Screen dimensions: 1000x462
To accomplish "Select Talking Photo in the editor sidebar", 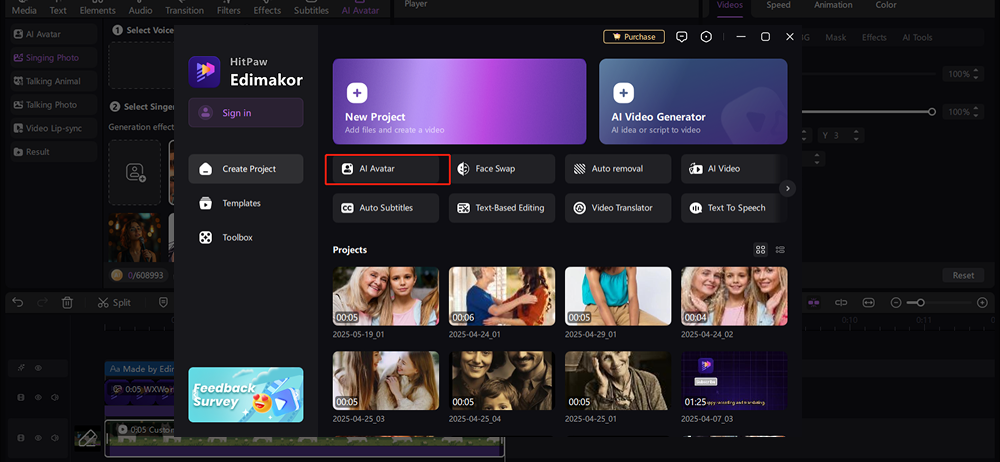I will (54, 105).
